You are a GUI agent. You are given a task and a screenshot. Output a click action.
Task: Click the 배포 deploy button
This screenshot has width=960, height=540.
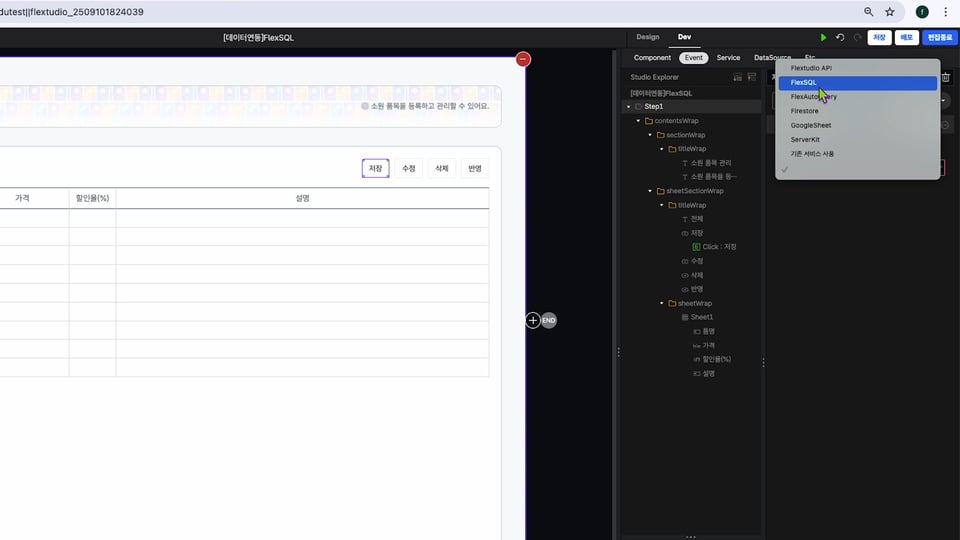coord(907,37)
